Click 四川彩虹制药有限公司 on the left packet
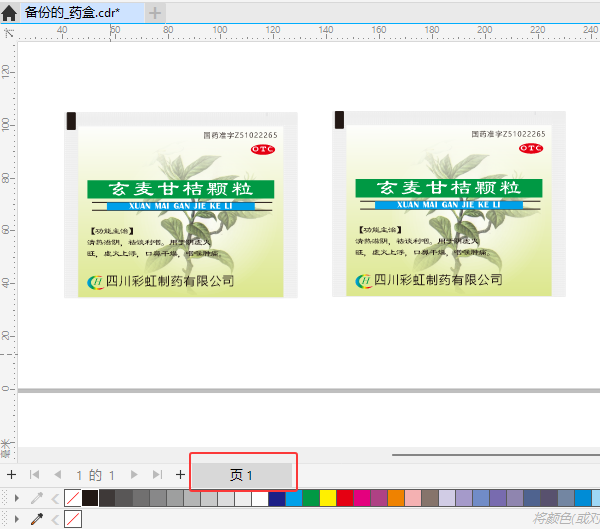Screen dimensions: 600x529 pyautogui.click(x=170, y=281)
